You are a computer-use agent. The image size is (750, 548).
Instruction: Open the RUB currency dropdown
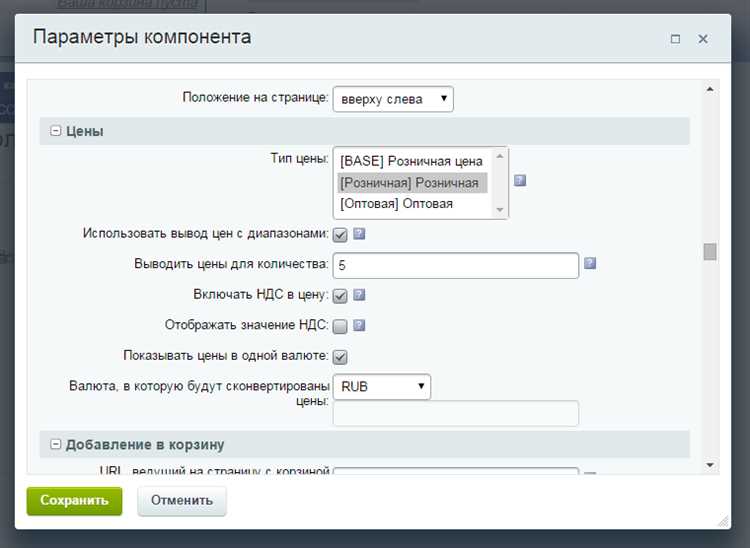pyautogui.click(x=382, y=387)
